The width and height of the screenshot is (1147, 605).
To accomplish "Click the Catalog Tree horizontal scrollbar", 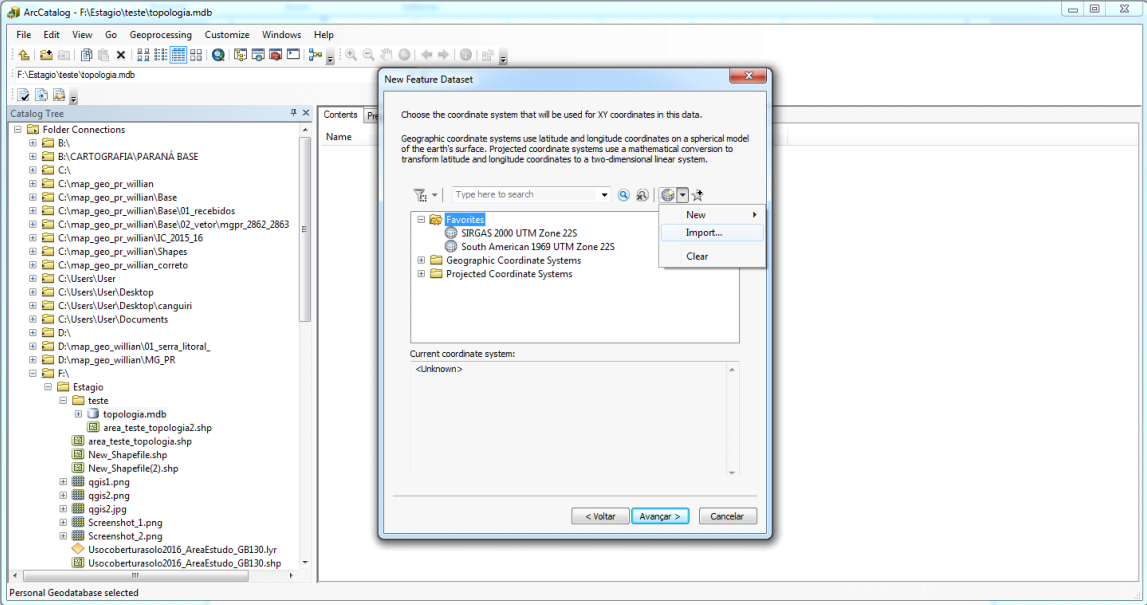I will click(134, 576).
